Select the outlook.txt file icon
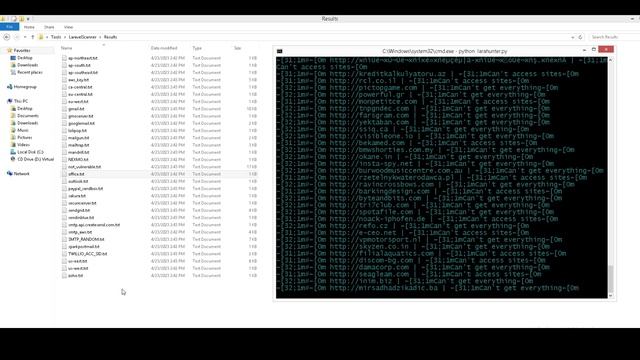Image resolution: width=640 pixels, height=360 pixels. point(64,181)
